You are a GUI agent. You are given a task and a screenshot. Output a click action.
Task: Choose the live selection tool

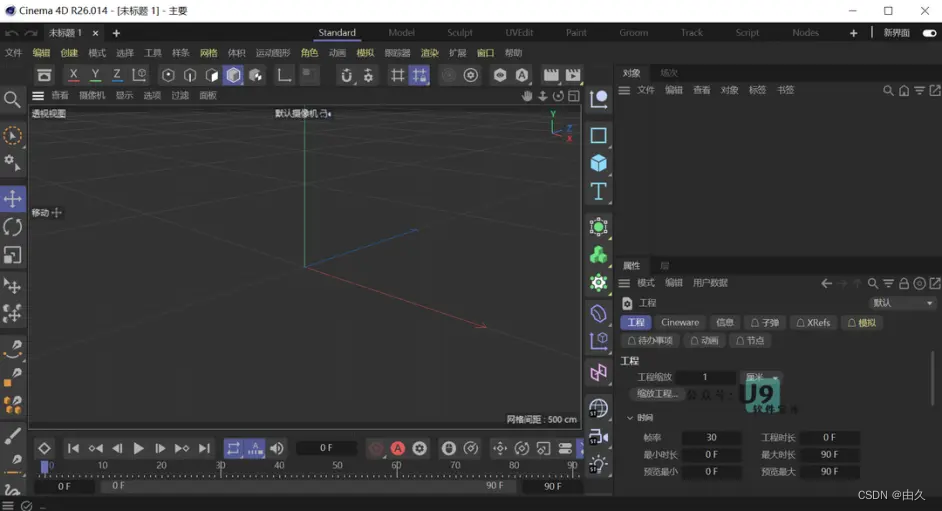[13, 136]
